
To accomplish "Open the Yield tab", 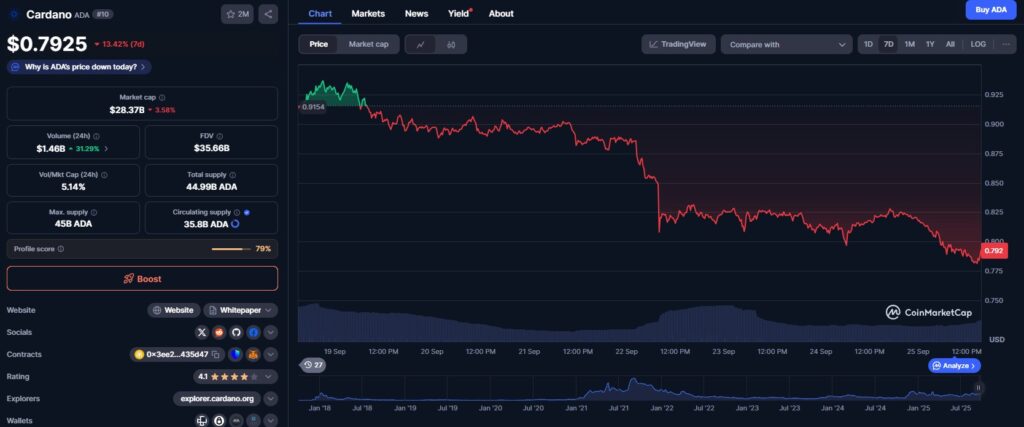I will click(459, 13).
